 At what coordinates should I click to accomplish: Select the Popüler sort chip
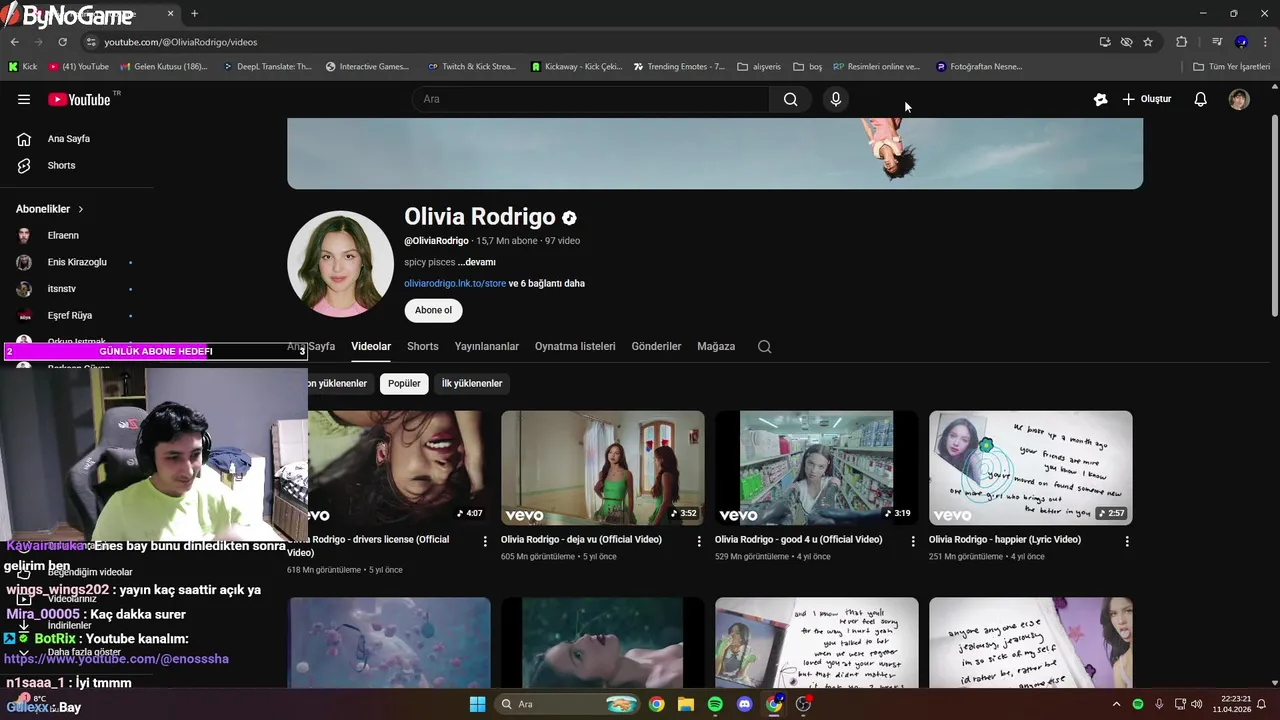coord(404,383)
